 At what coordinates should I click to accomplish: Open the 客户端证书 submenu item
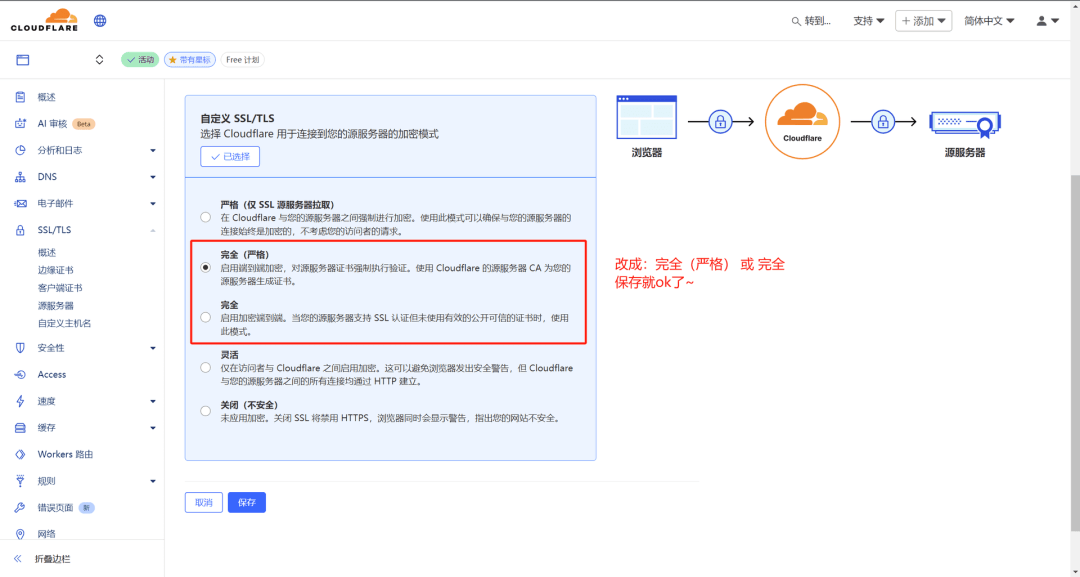pyautogui.click(x=60, y=288)
